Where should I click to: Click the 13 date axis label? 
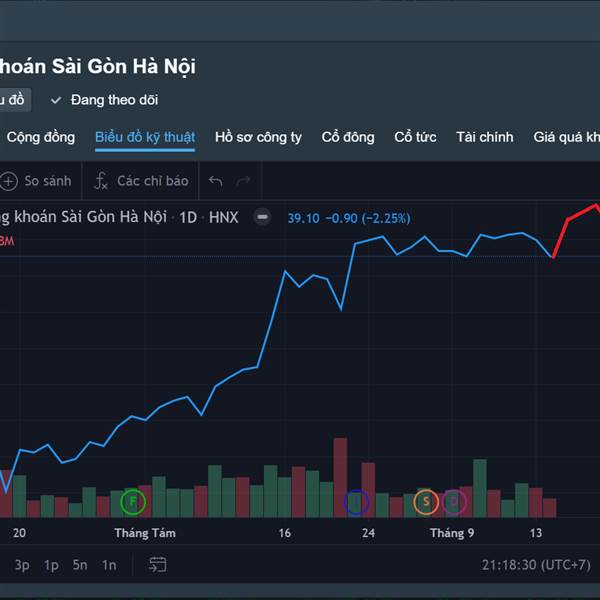point(536,533)
